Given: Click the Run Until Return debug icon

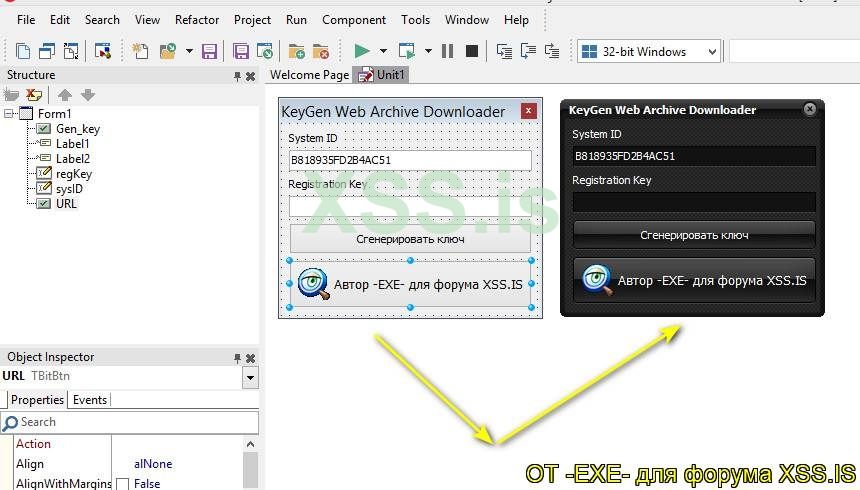Looking at the screenshot, I should coord(552,52).
